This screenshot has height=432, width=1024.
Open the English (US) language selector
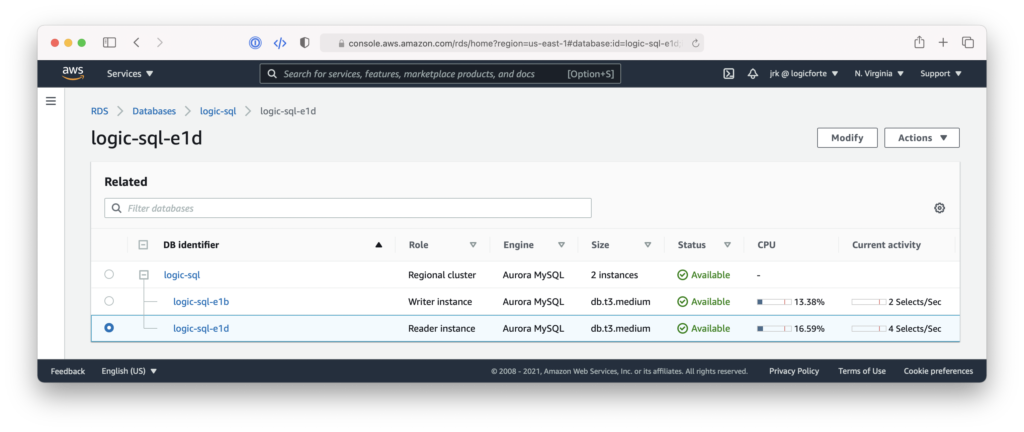pyautogui.click(x=129, y=371)
